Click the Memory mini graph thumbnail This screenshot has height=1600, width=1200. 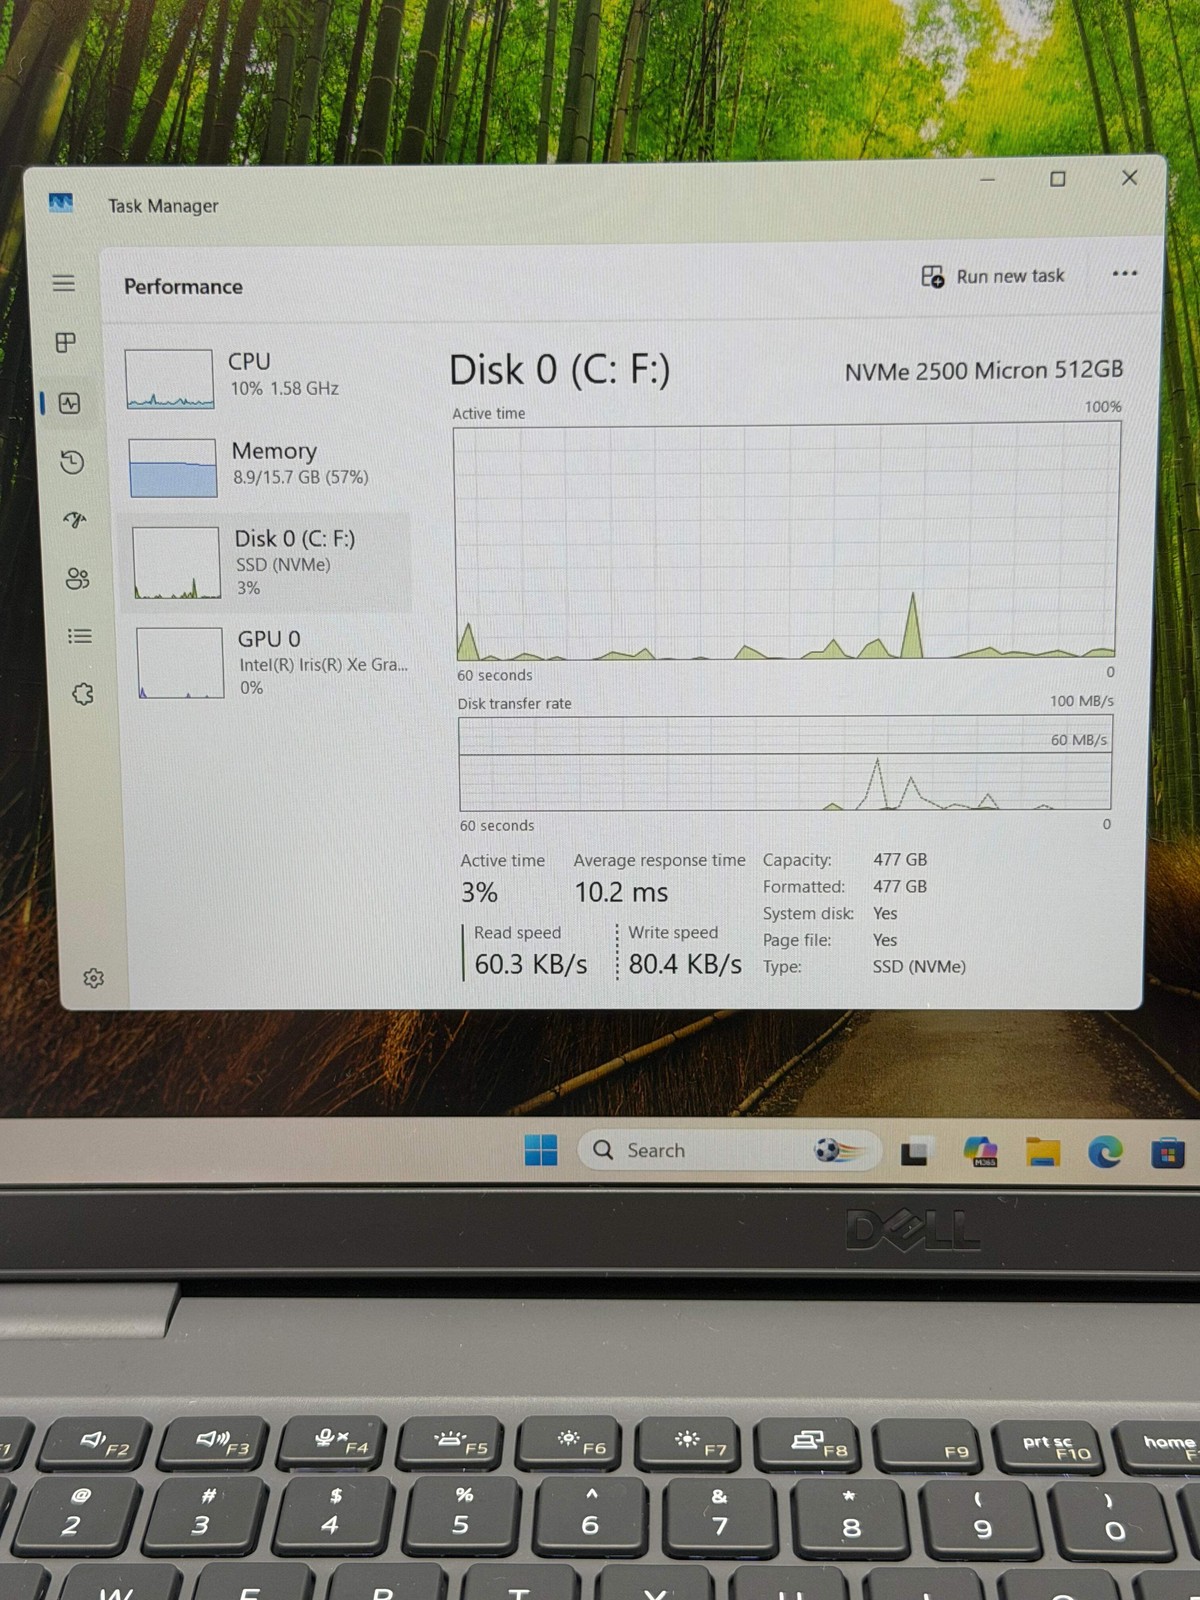(x=173, y=467)
